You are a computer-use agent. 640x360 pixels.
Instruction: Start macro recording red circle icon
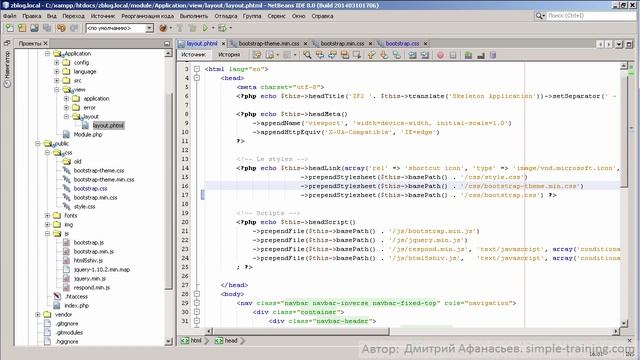click(x=440, y=55)
